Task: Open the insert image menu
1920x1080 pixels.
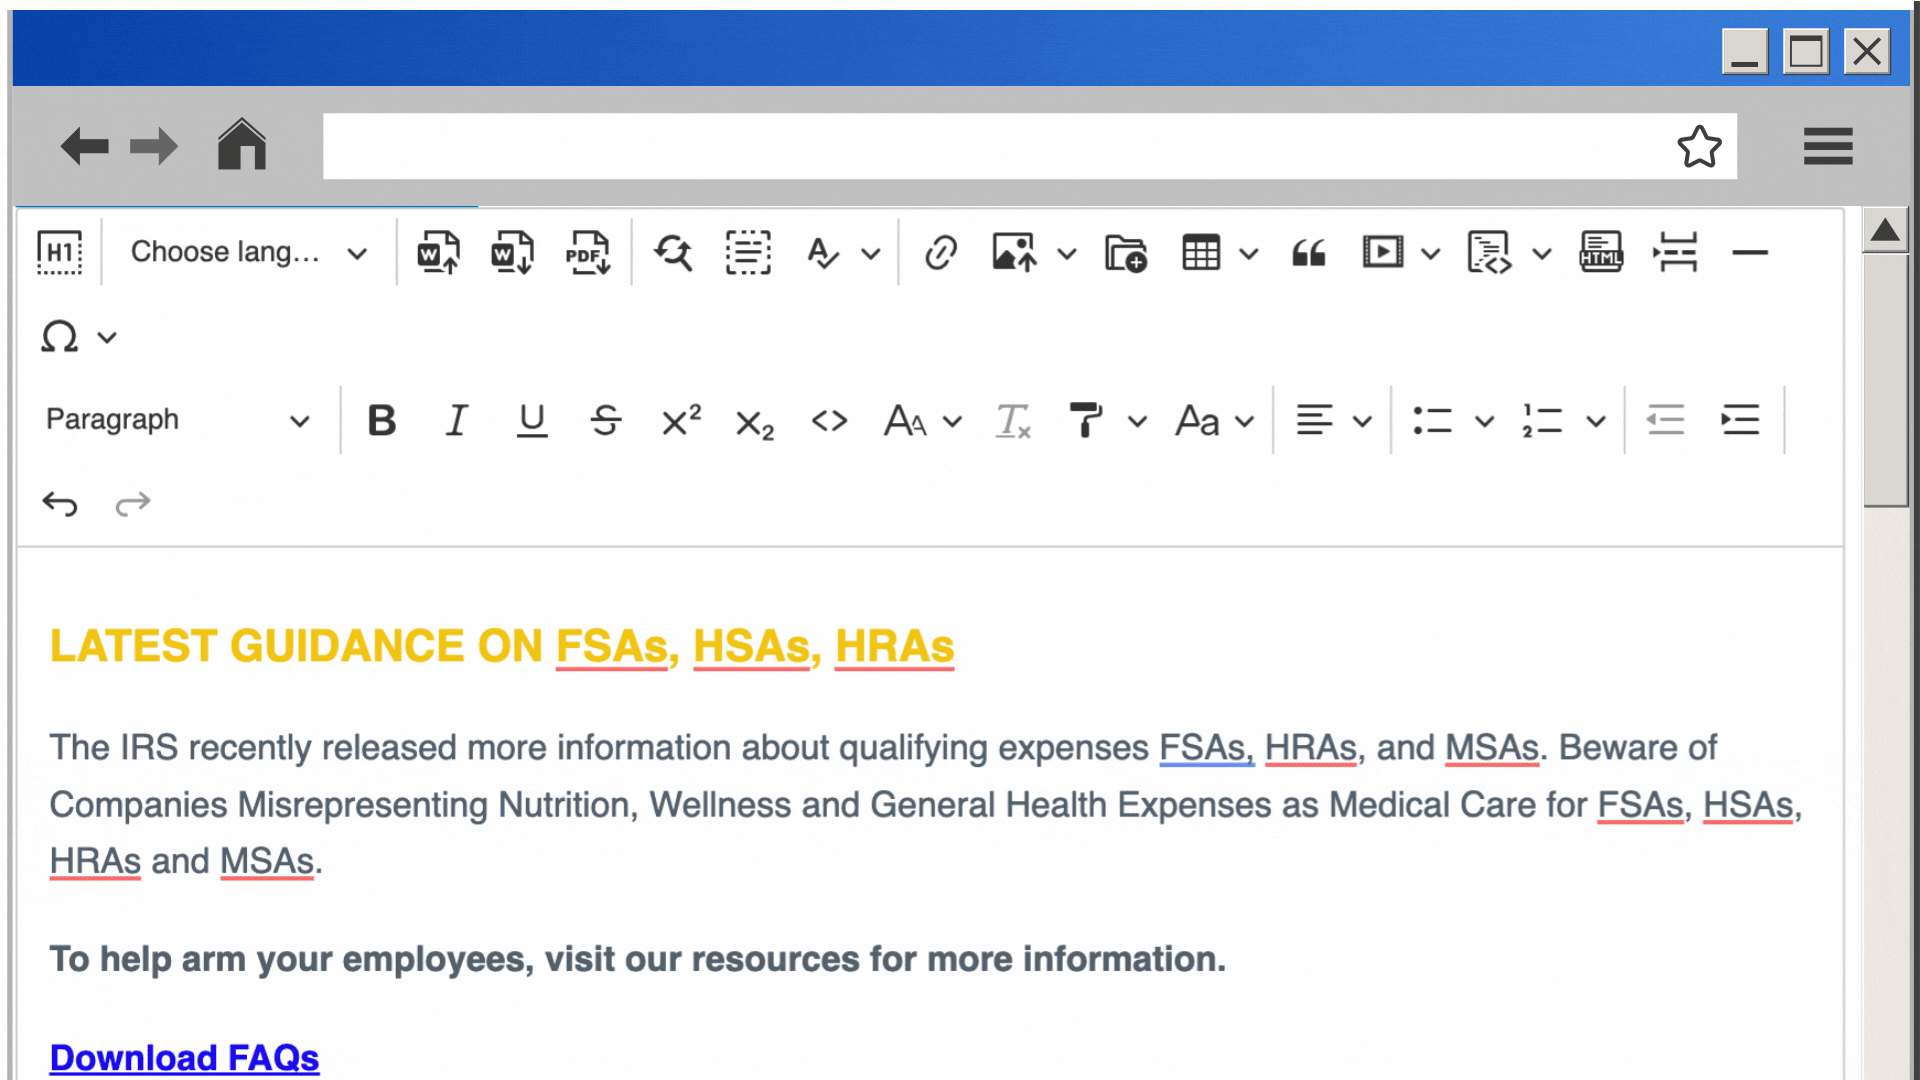Action: pos(1068,253)
